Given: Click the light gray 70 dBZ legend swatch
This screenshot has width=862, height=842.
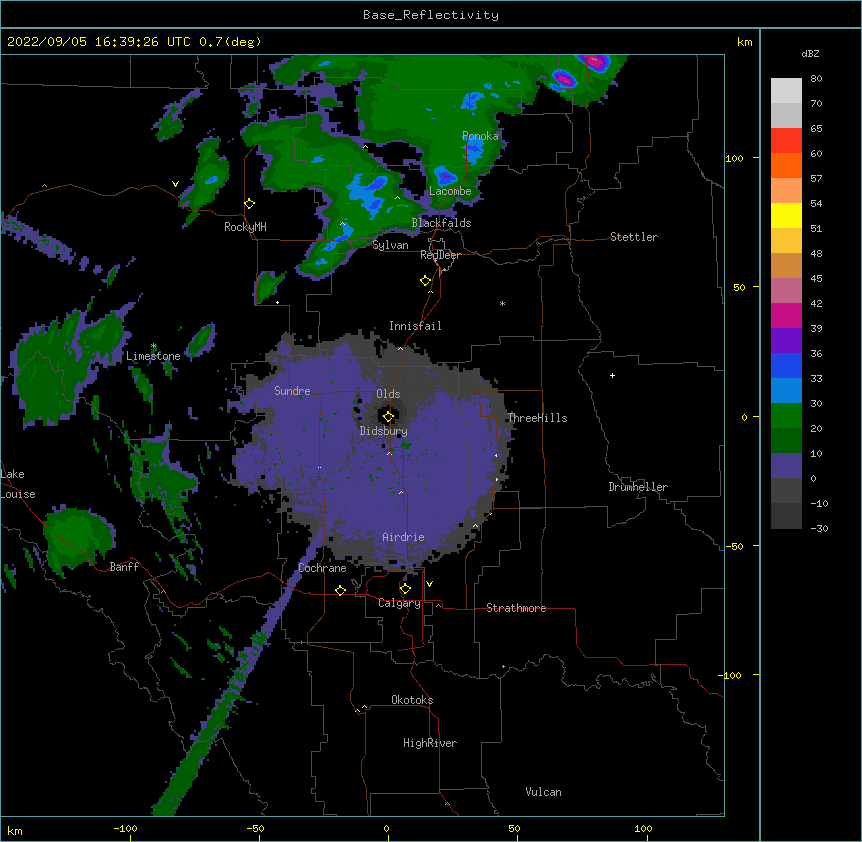Looking at the screenshot, I should pyautogui.click(x=786, y=91).
